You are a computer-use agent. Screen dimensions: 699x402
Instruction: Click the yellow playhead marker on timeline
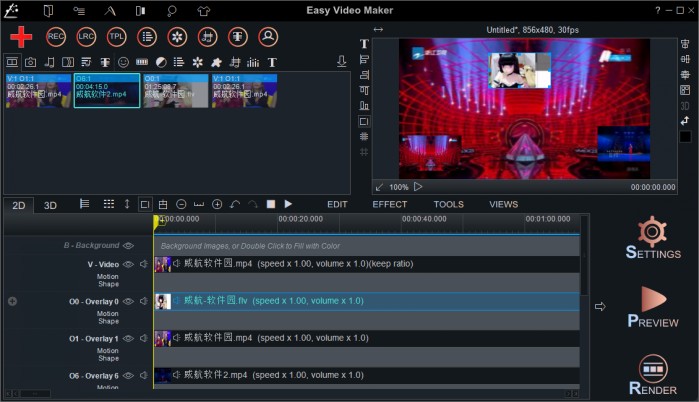(x=156, y=222)
